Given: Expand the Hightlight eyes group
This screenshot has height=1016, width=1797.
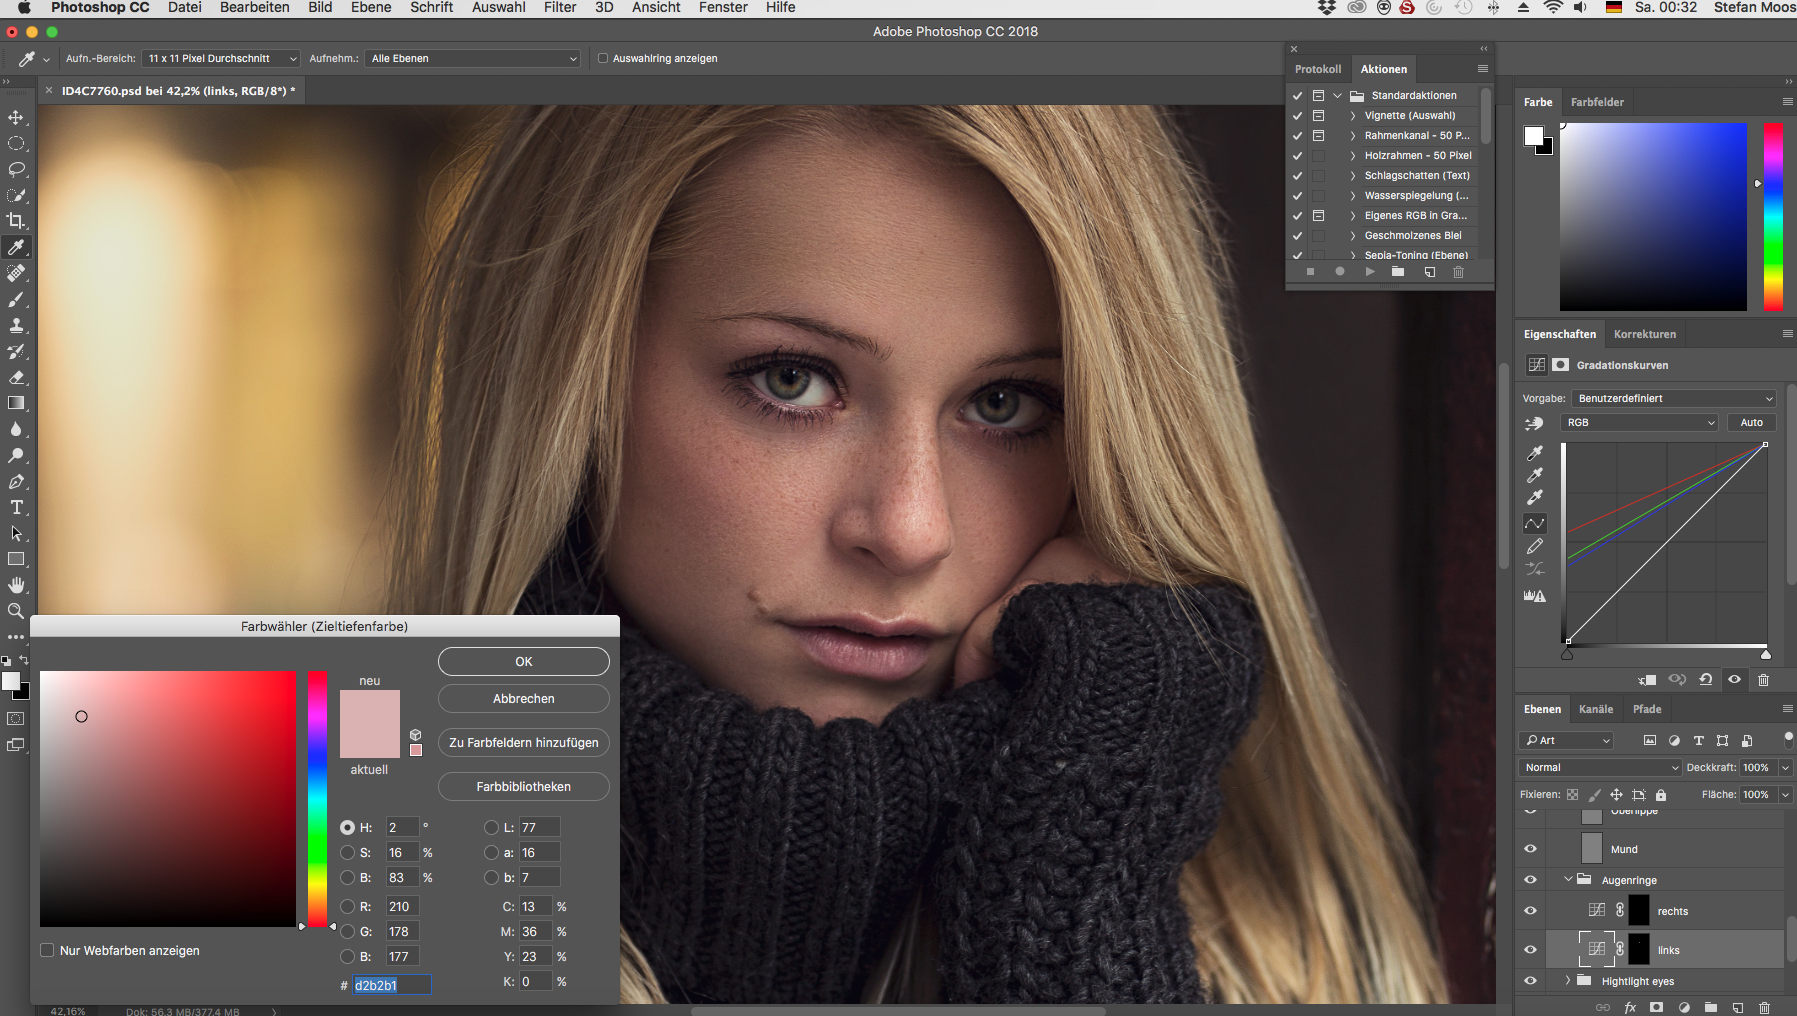Looking at the screenshot, I should pos(1568,981).
